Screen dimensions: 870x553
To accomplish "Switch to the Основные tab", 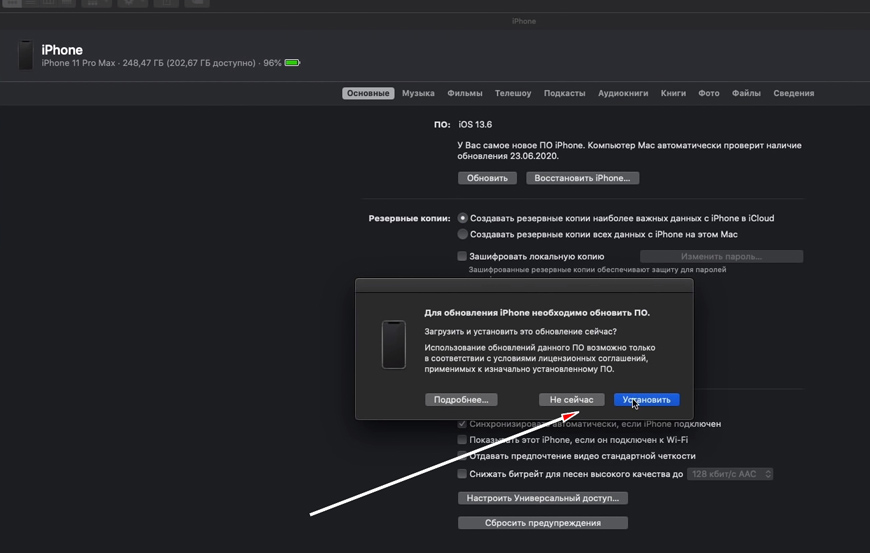I will 368,93.
